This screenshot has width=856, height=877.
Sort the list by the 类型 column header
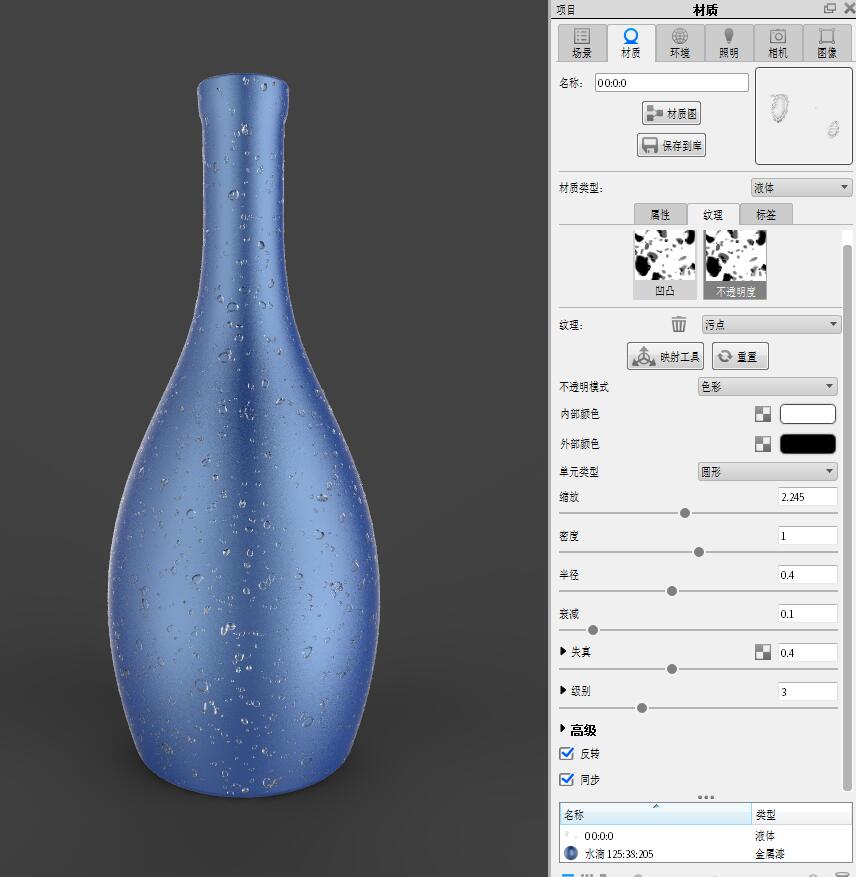(x=802, y=814)
